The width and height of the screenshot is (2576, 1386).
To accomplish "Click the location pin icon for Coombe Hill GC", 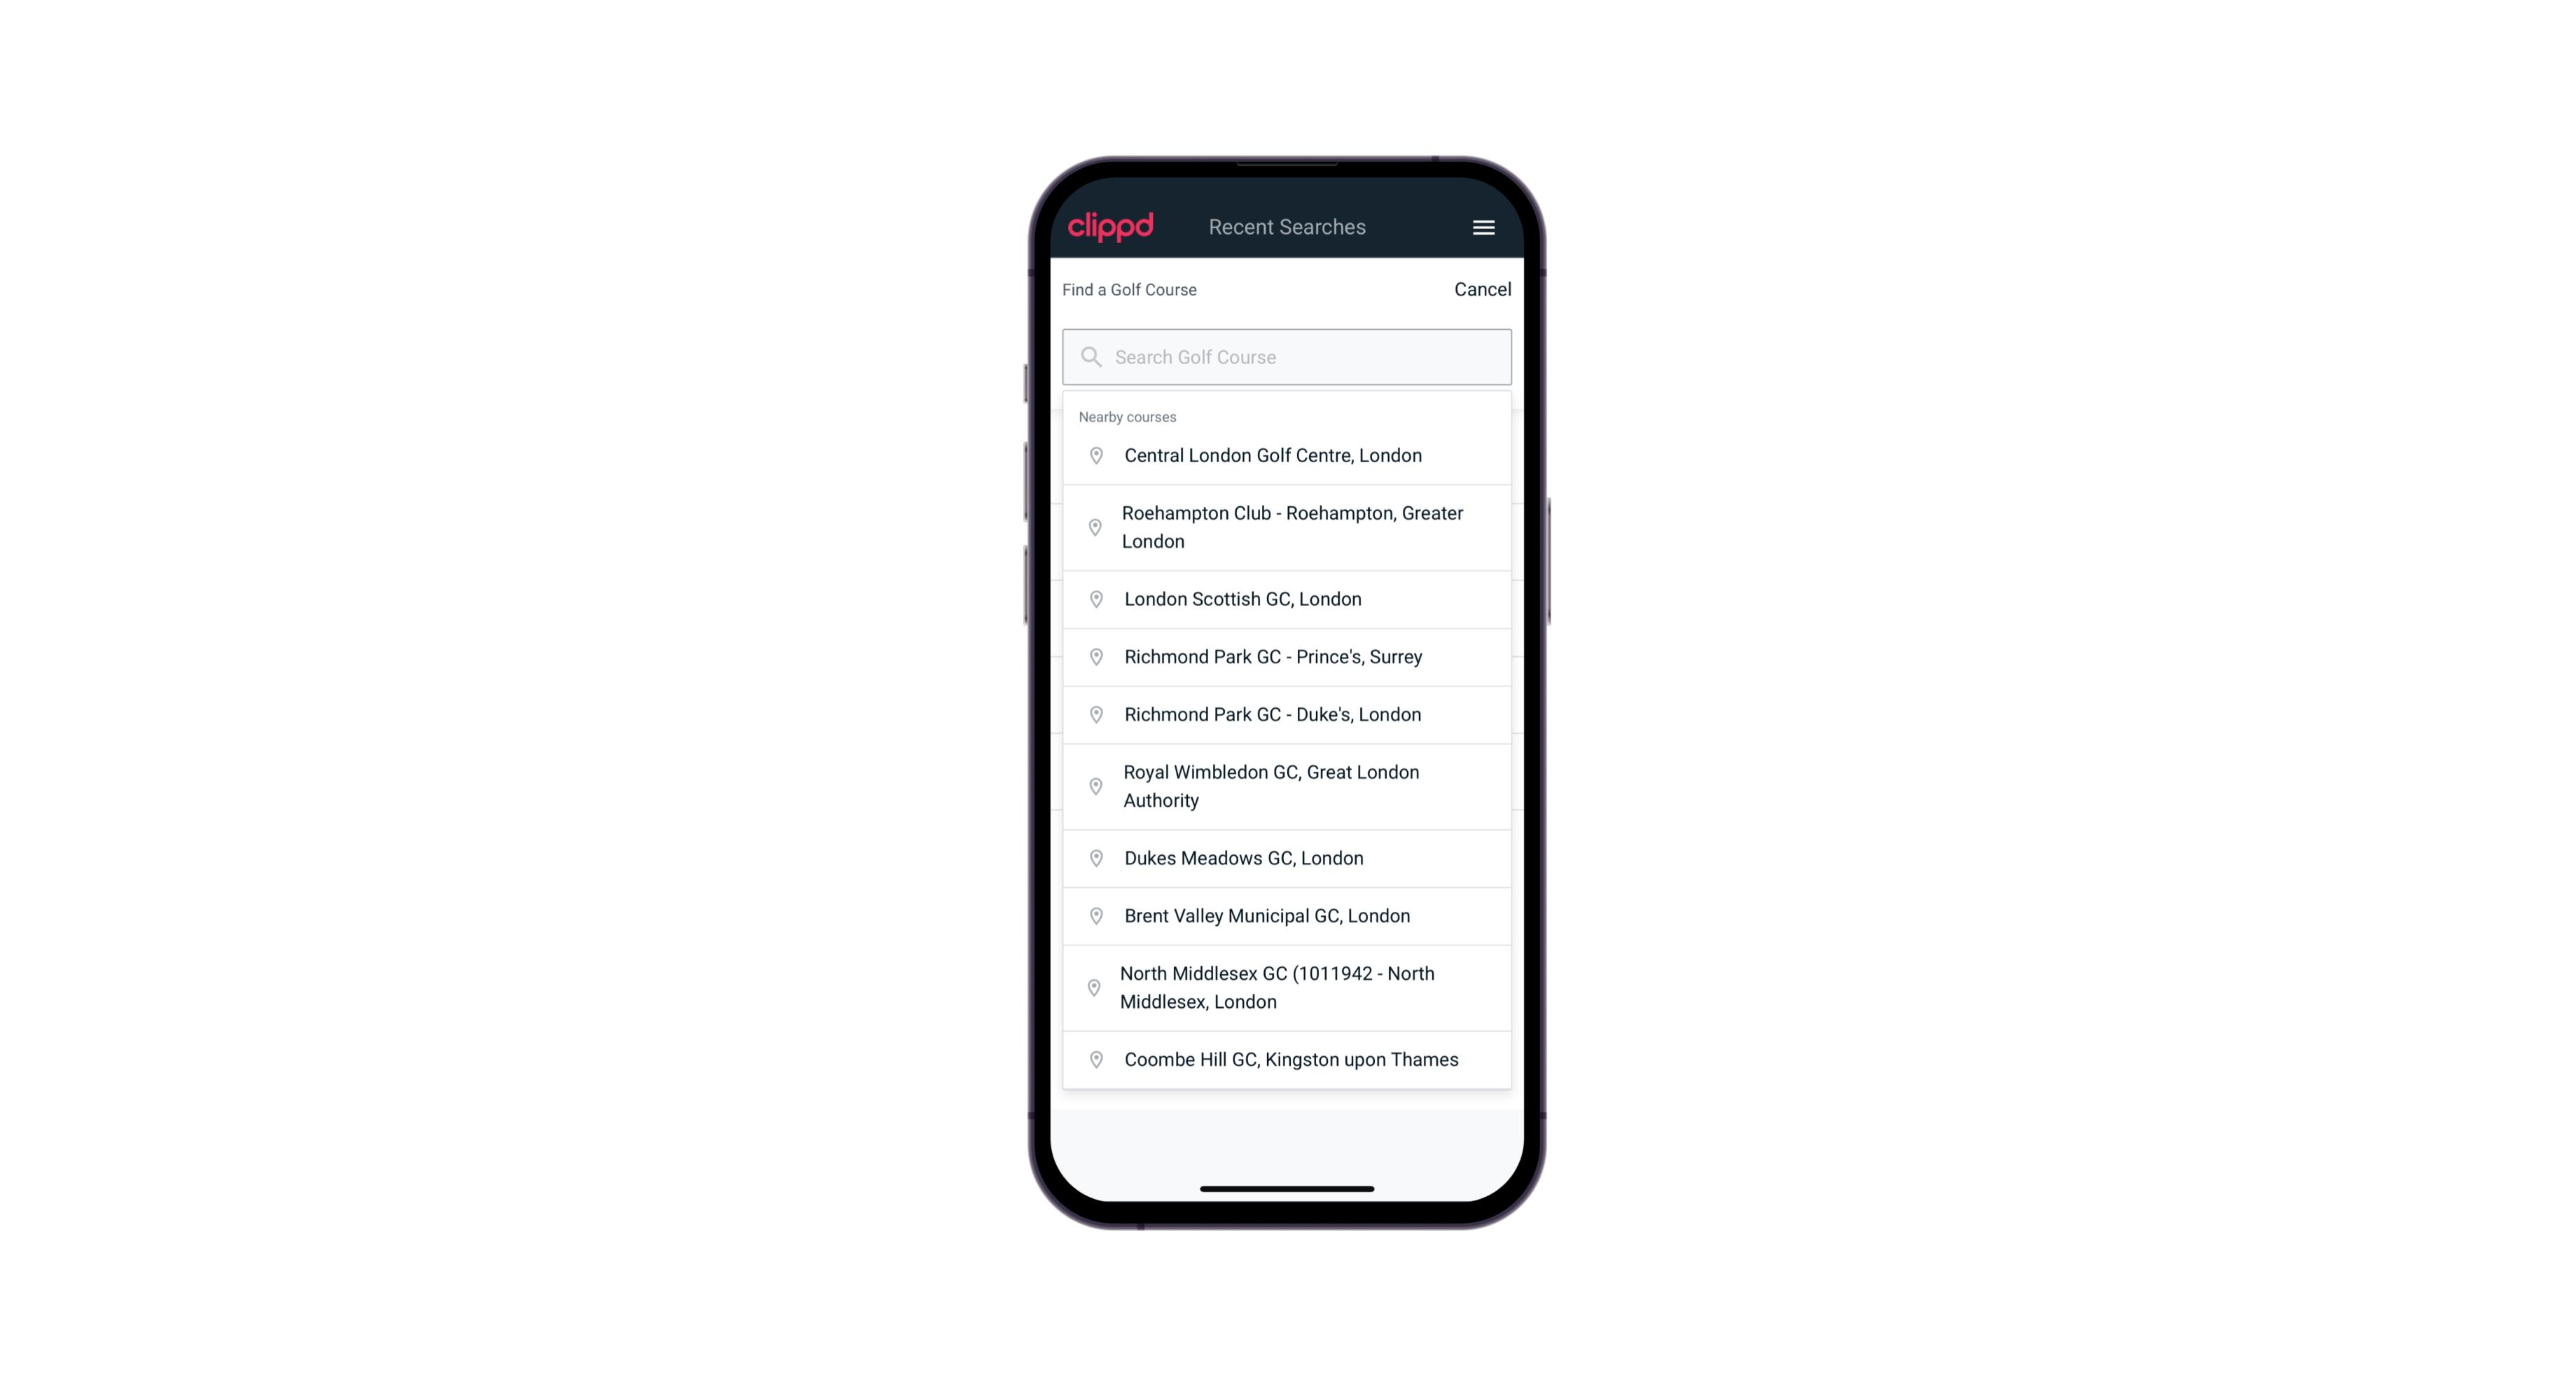I will coord(1093,1058).
